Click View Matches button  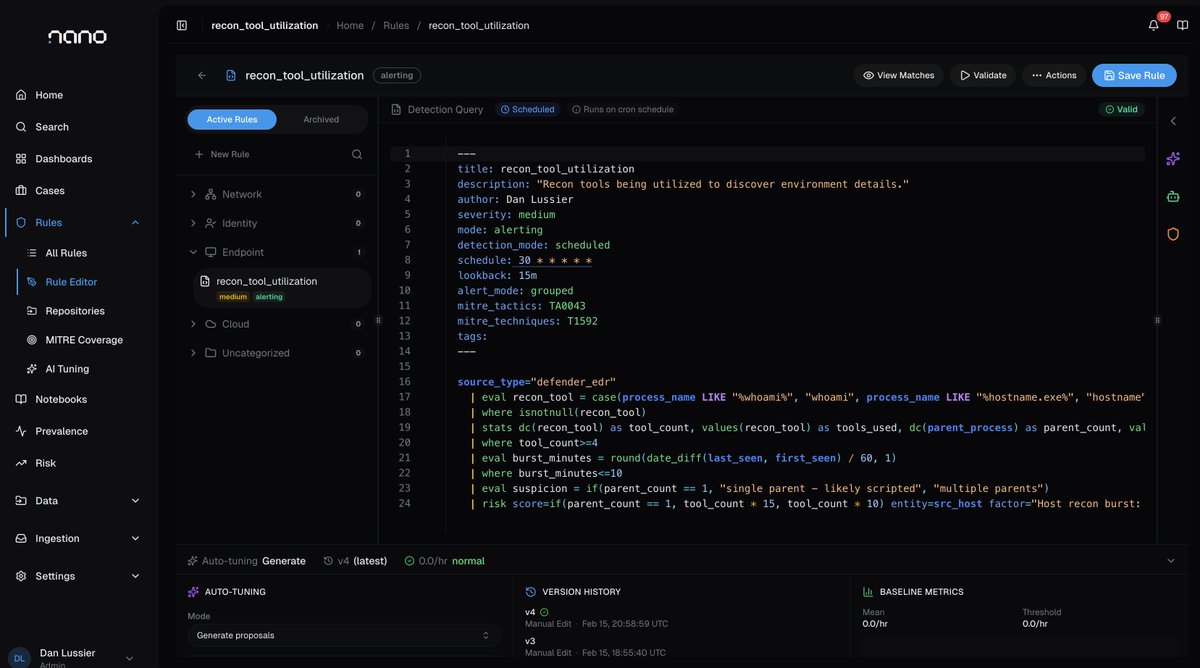[898, 75]
